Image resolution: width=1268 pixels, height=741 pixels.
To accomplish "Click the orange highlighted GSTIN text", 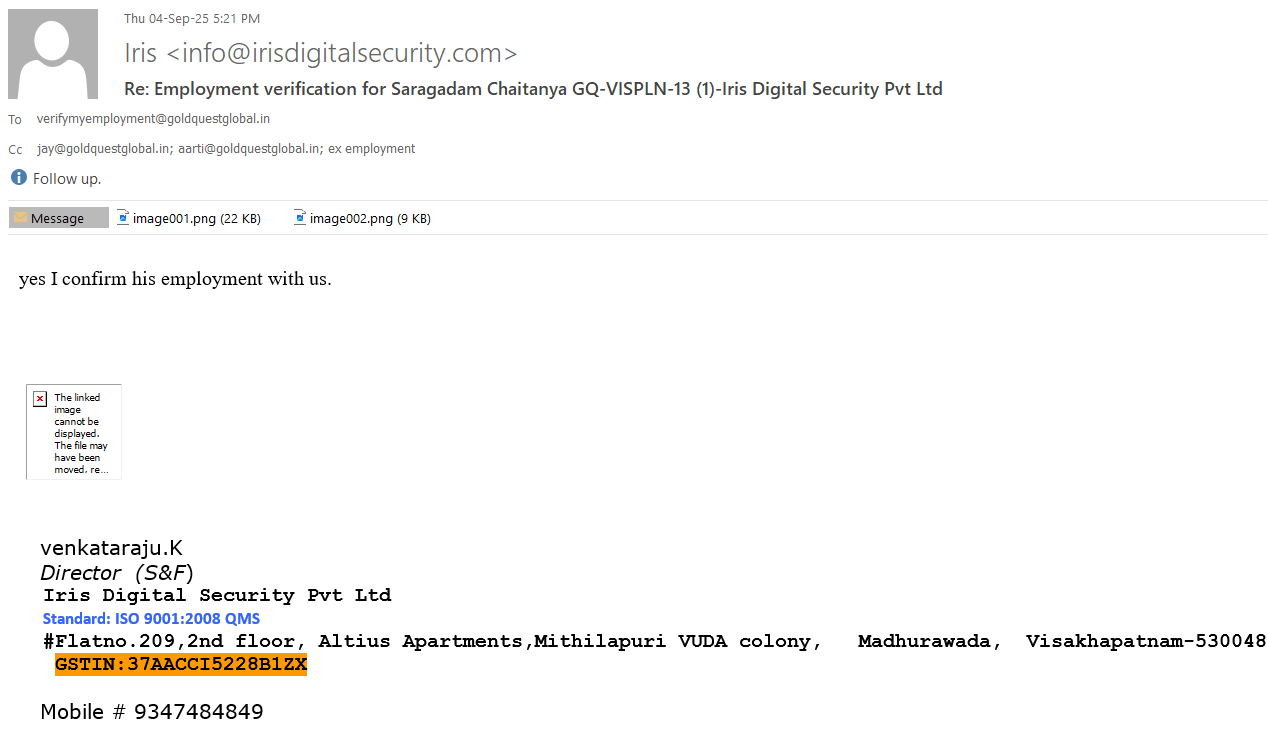I will (x=181, y=665).
